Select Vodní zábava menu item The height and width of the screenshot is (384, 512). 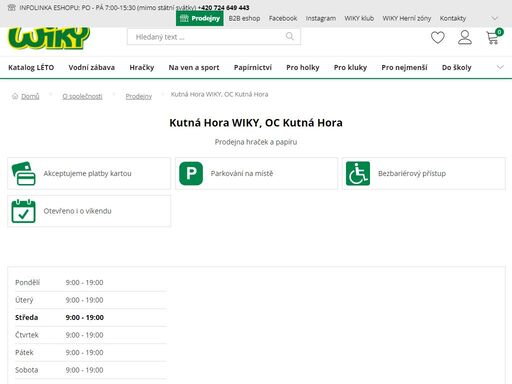point(92,67)
